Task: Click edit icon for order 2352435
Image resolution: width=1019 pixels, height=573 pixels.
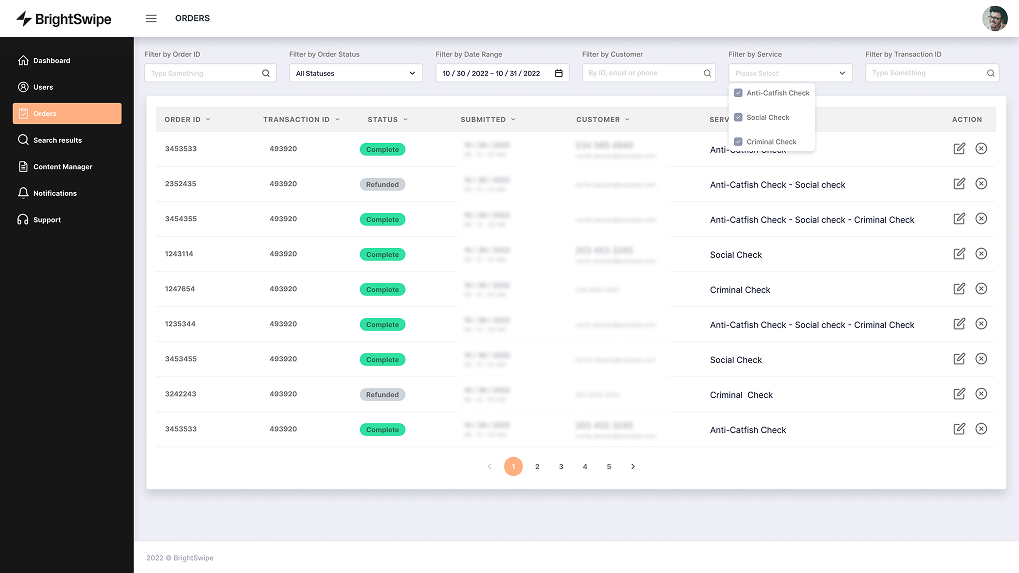Action: 959,184
